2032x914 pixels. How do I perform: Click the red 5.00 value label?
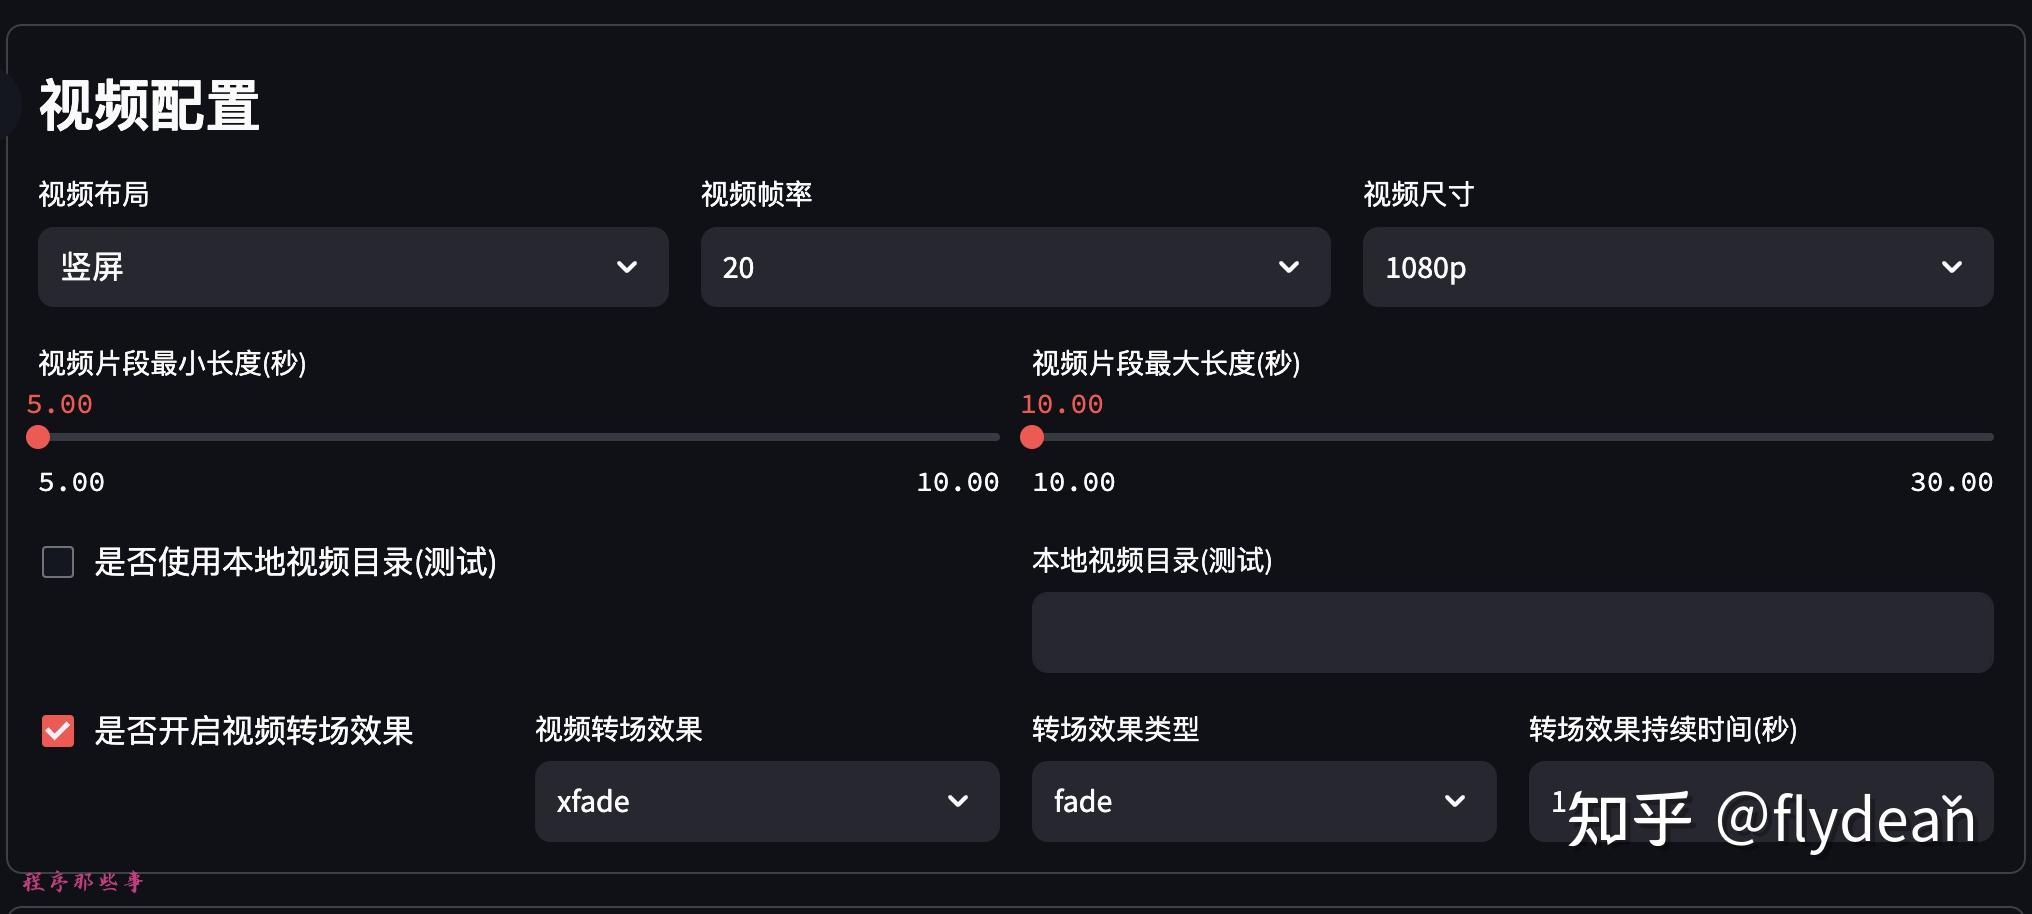coord(59,404)
